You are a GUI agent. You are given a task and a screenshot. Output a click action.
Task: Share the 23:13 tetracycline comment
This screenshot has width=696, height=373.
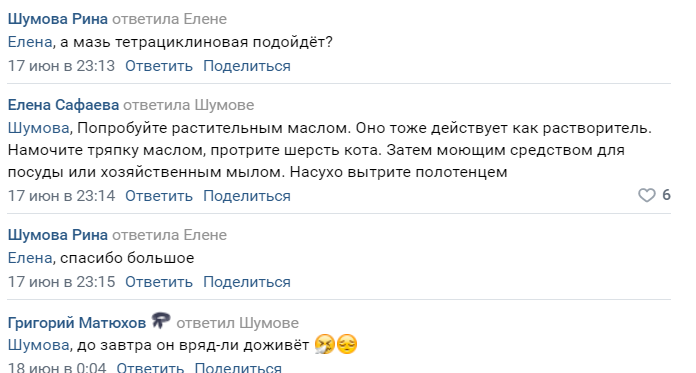pos(247,66)
